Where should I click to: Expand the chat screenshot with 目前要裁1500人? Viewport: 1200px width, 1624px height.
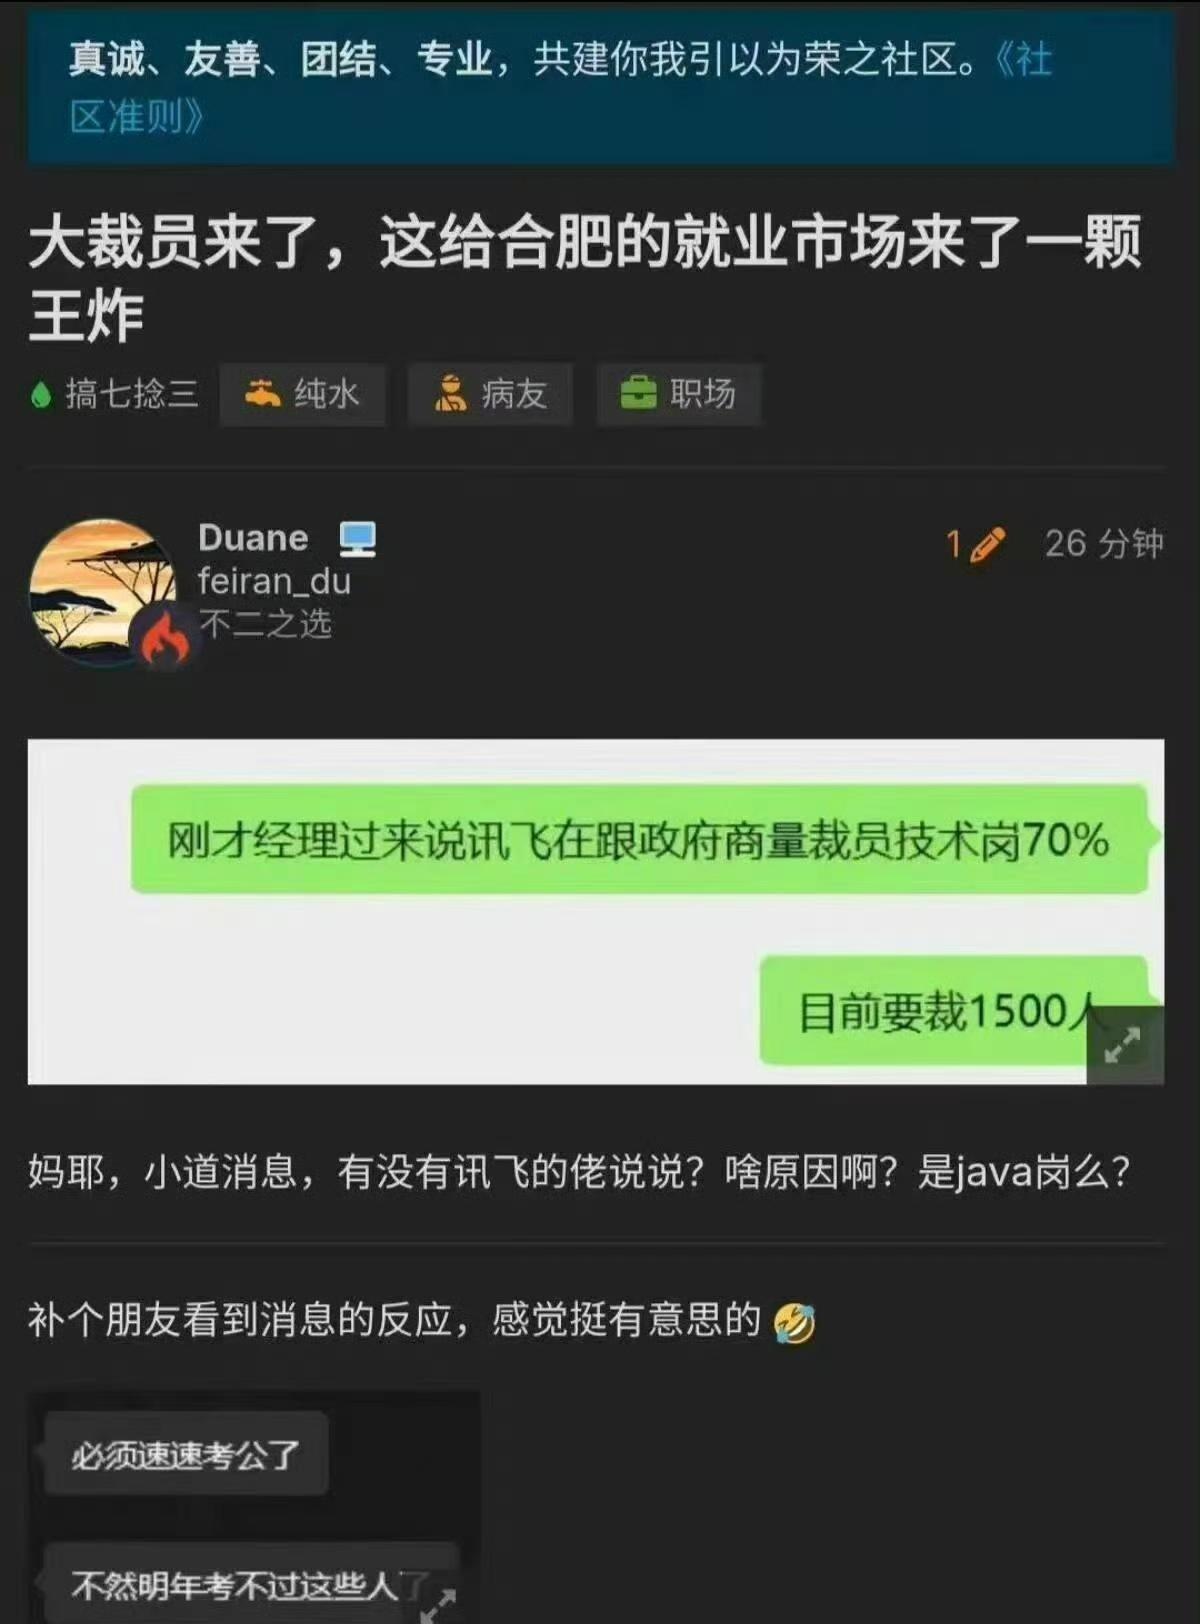1124,1045
